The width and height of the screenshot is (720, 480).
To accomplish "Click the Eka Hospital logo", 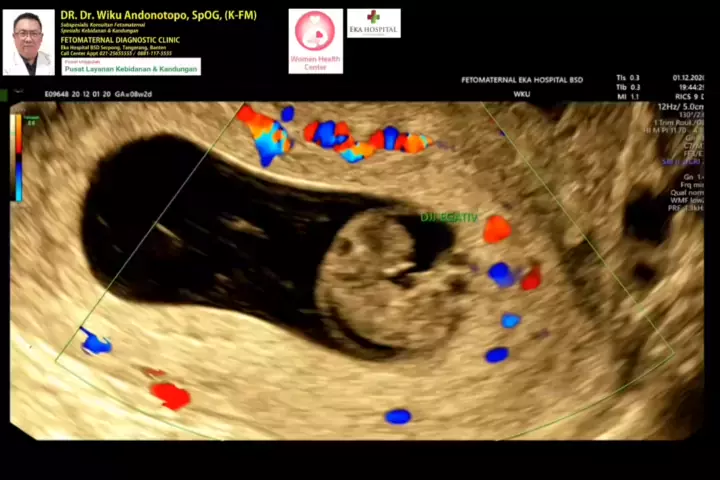I will (373, 23).
